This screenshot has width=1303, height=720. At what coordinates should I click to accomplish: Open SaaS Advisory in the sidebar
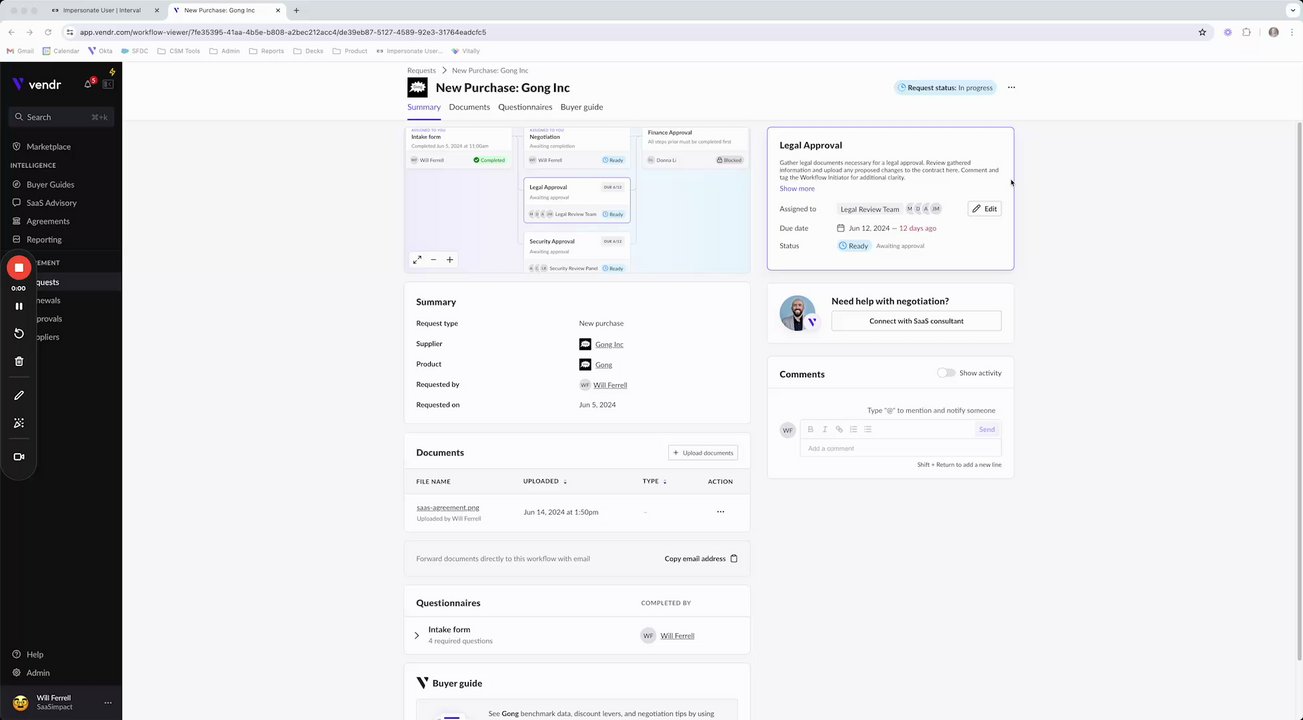coord(51,203)
